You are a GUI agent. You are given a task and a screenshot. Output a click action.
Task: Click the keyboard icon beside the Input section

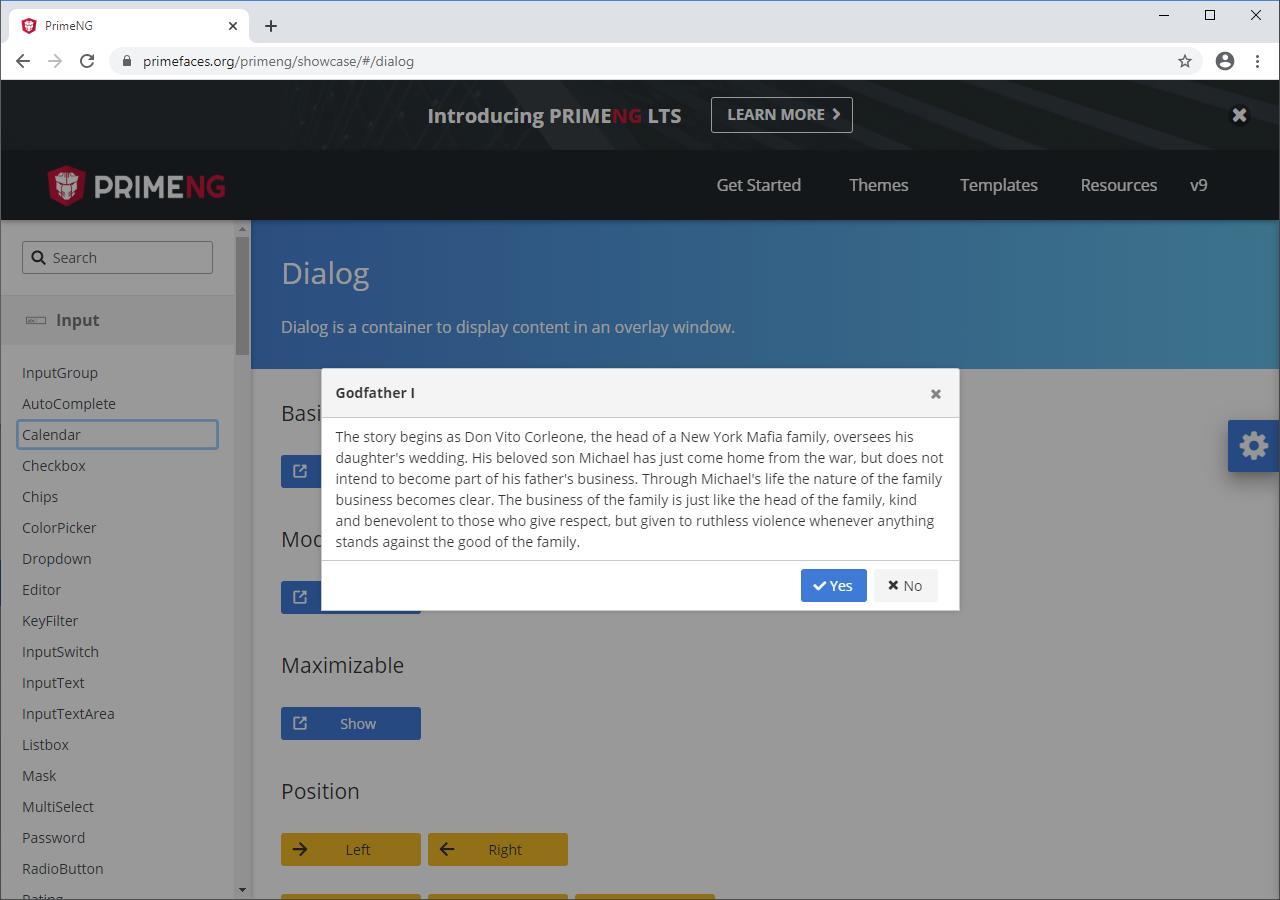point(35,320)
